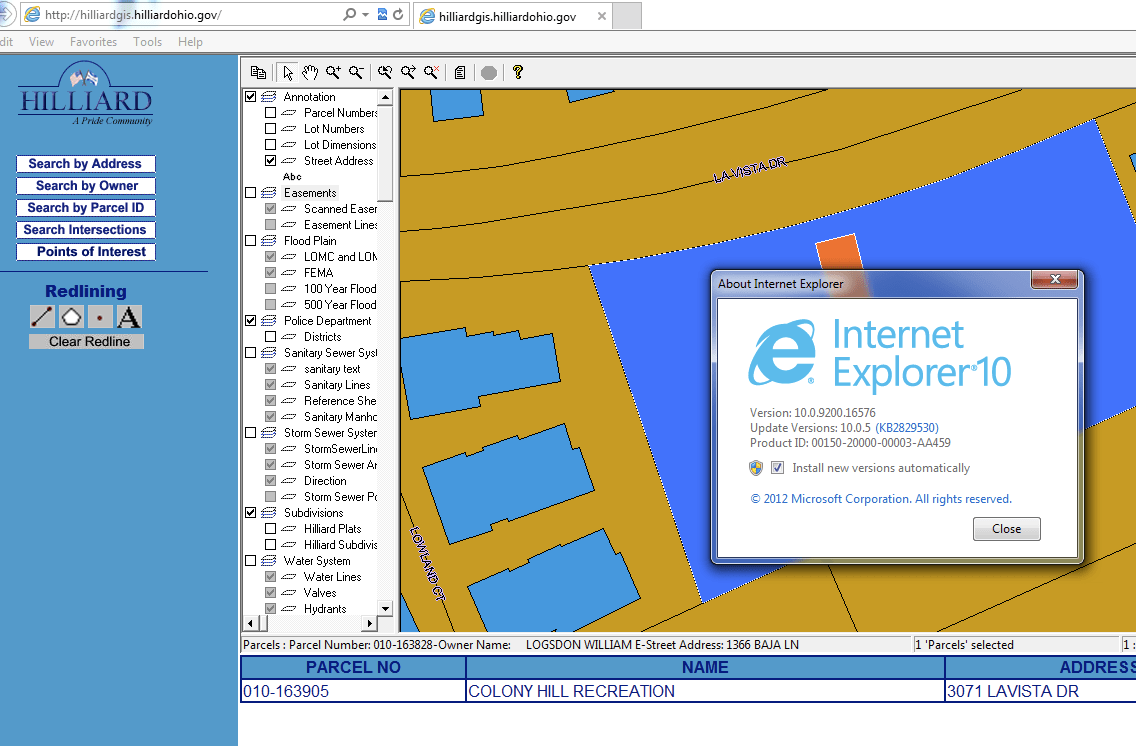Open the KB2829530 update link
The height and width of the screenshot is (746, 1136).
(907, 428)
